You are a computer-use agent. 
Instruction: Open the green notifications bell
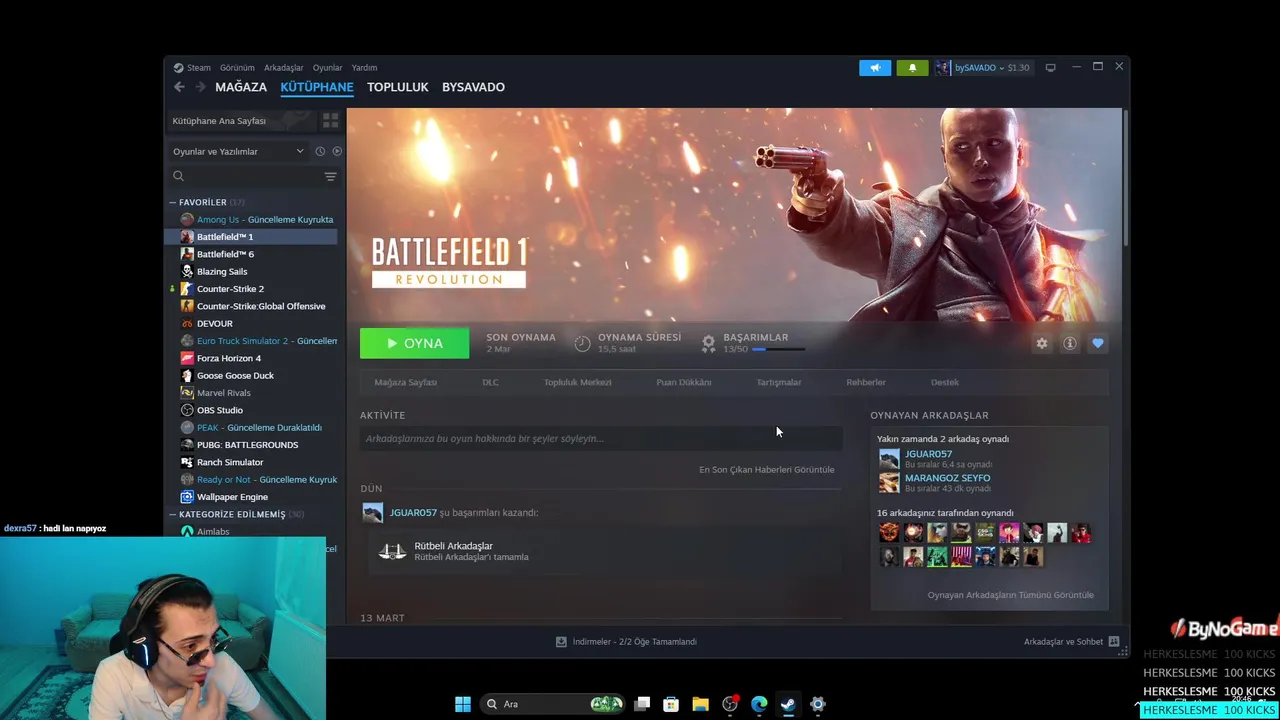(x=912, y=68)
